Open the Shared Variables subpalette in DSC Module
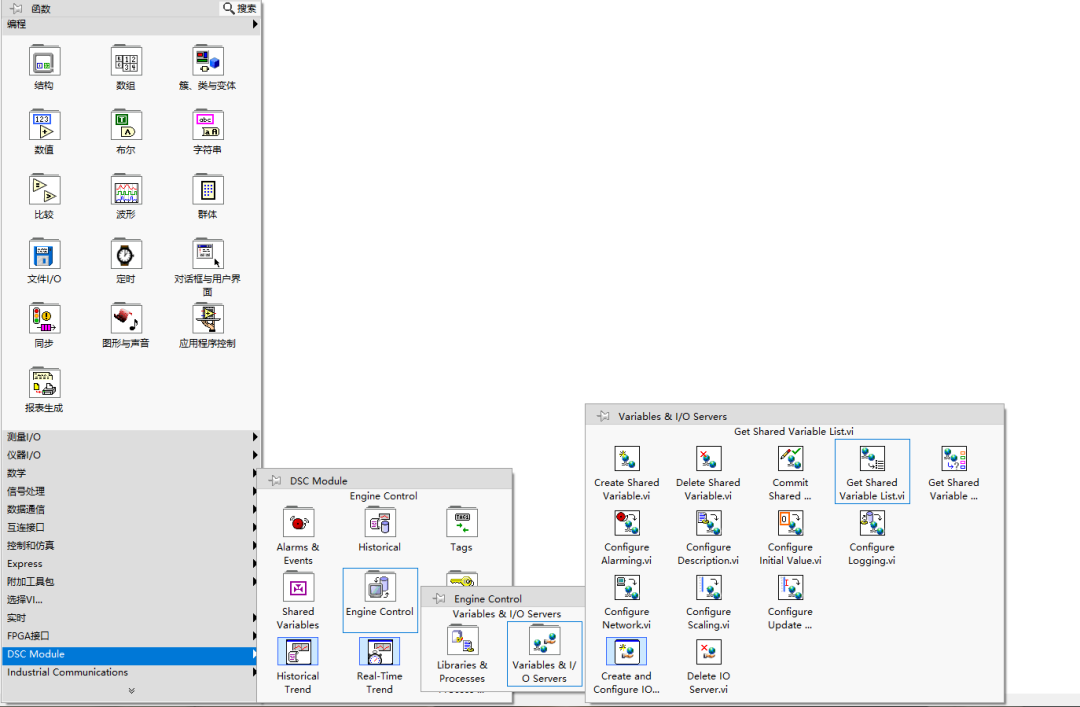The image size is (1080, 707). [298, 588]
